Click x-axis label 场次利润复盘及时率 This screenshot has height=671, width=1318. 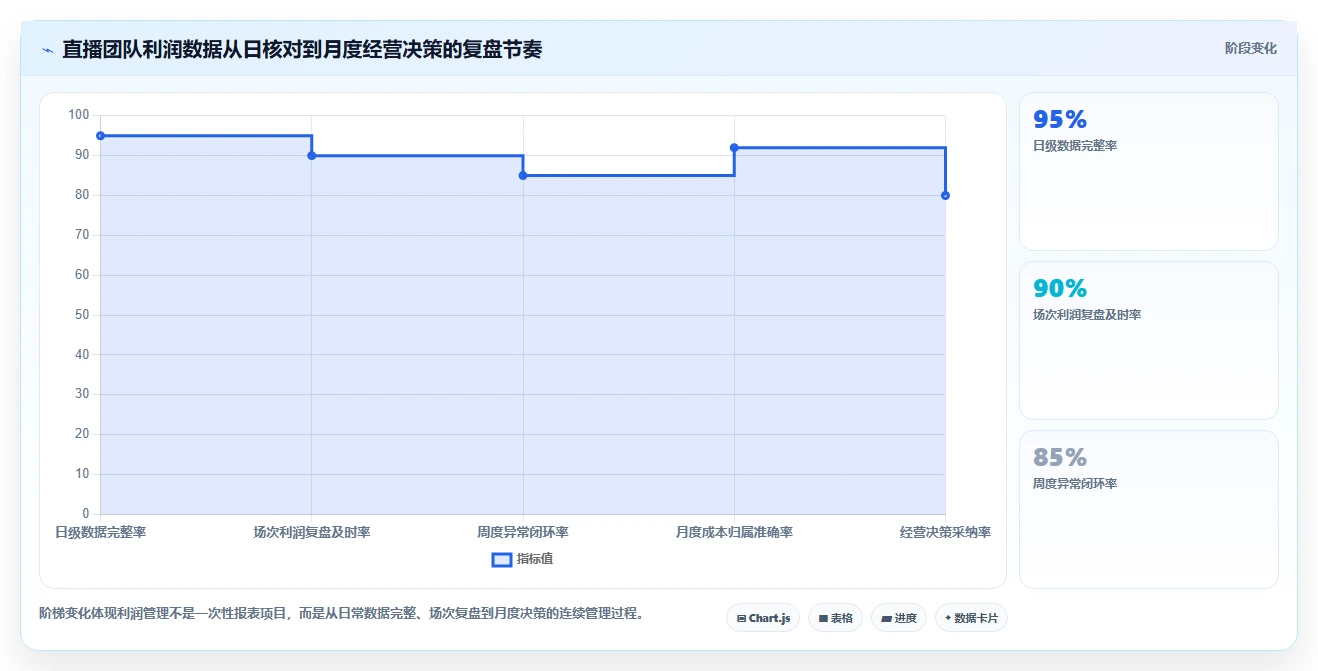pos(312,533)
